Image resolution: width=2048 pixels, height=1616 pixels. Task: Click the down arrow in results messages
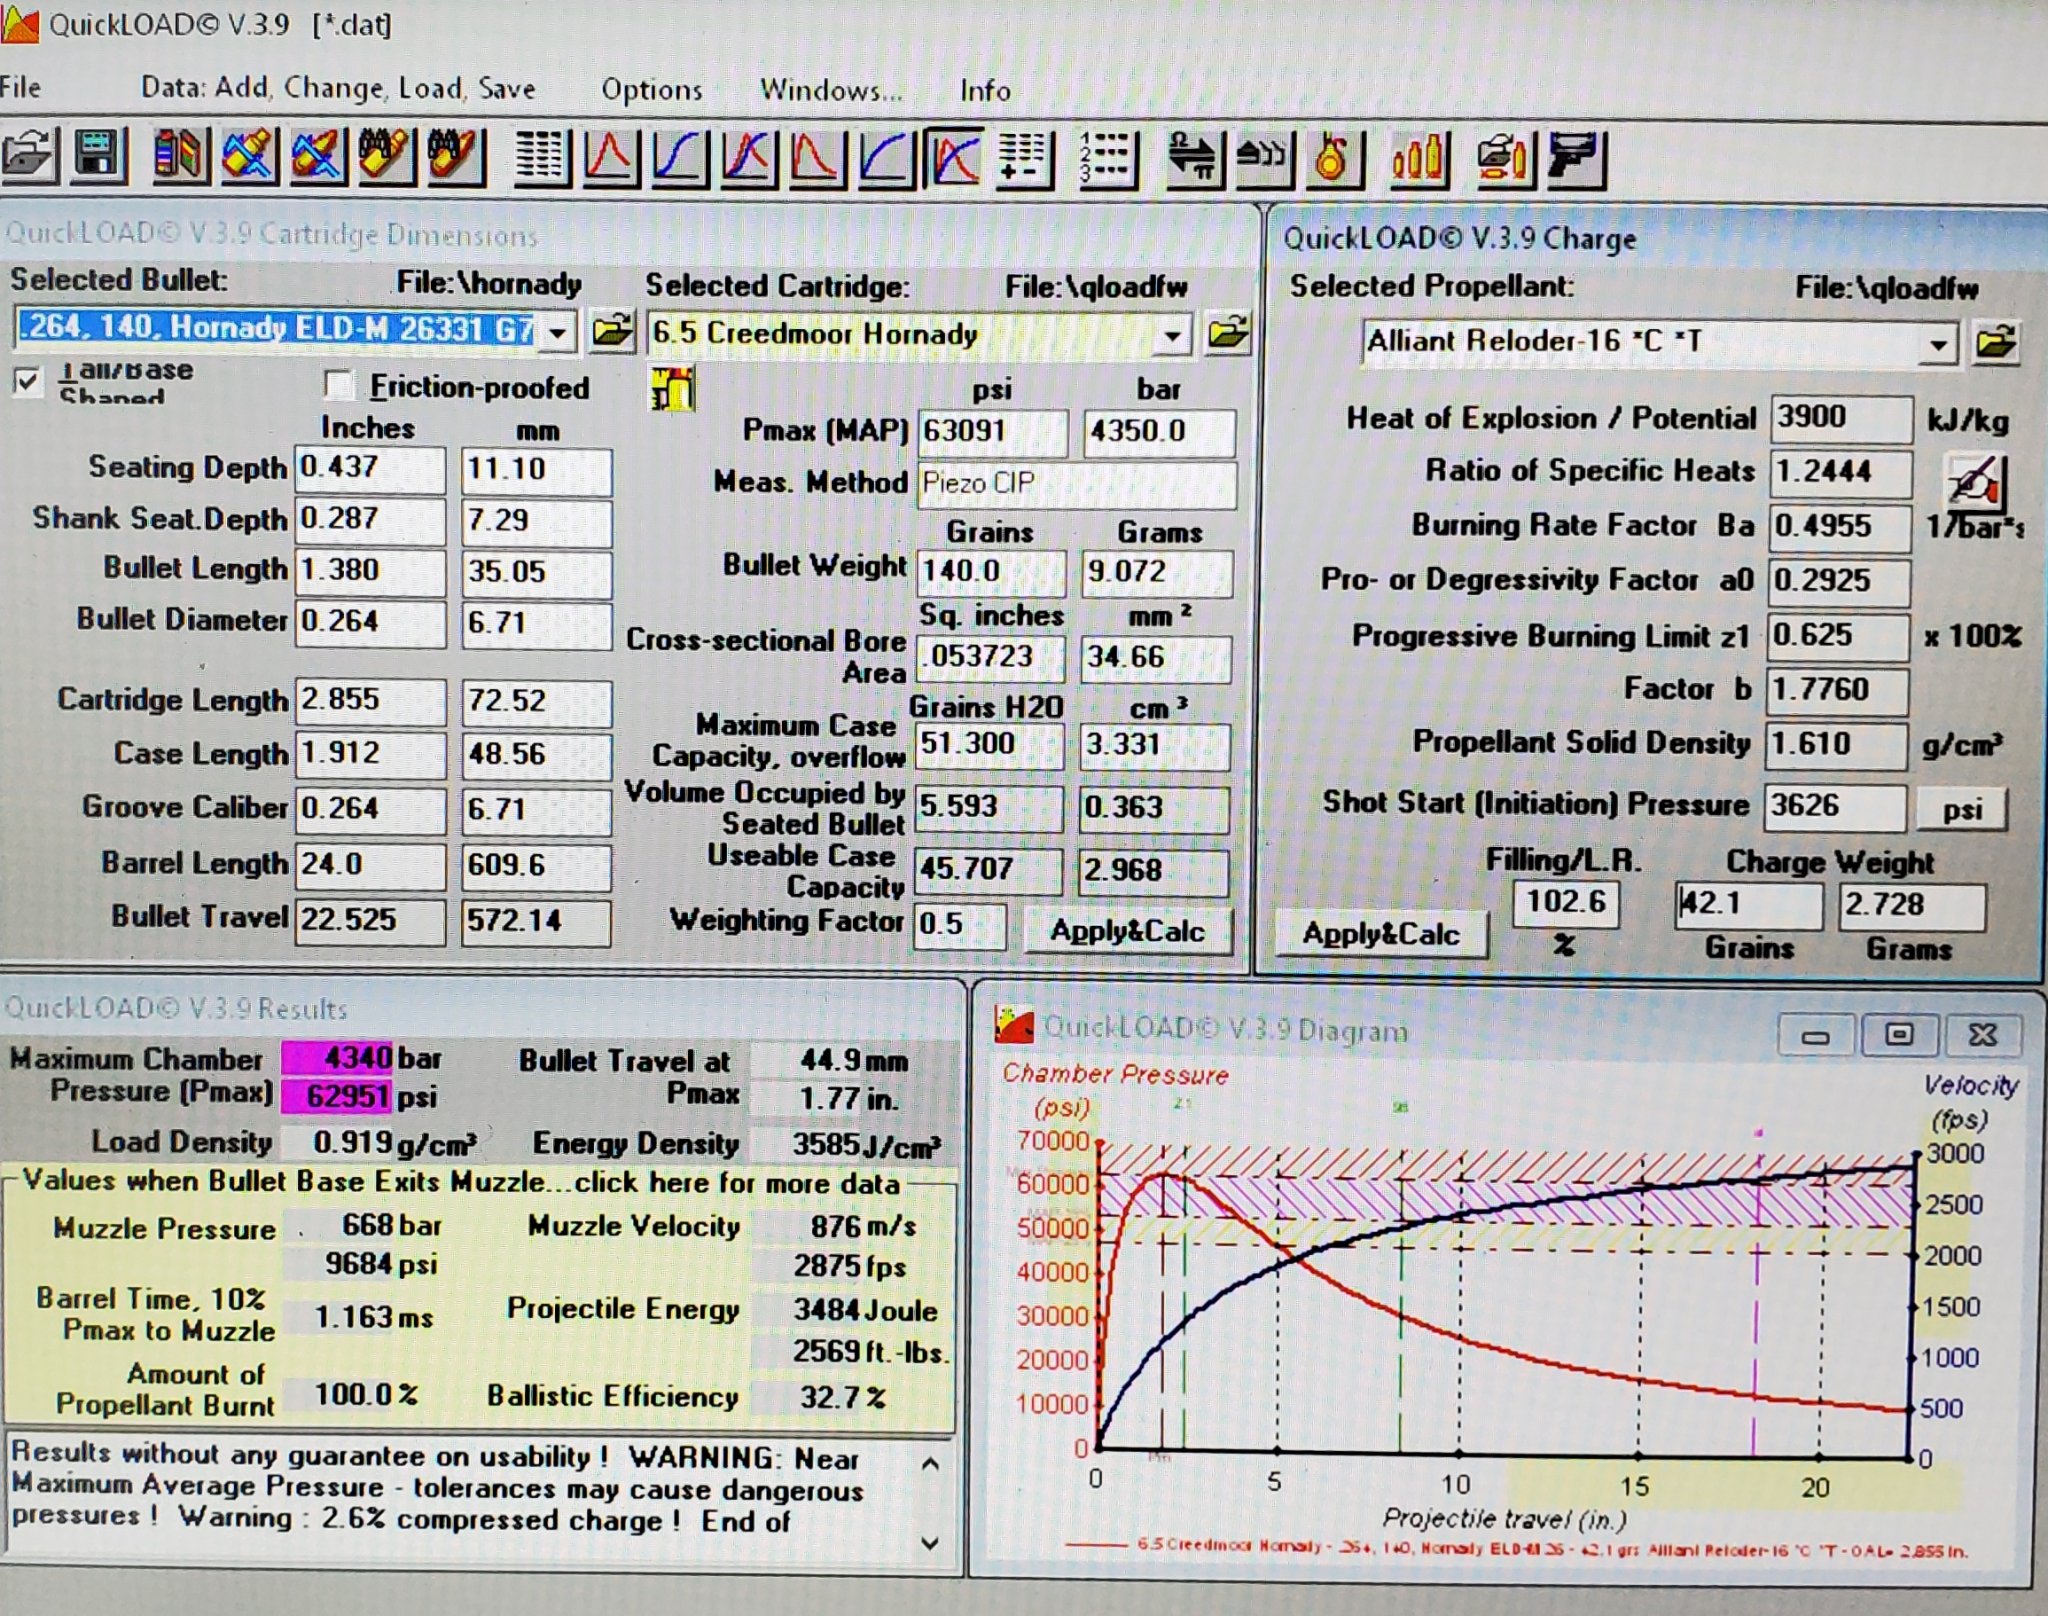pyautogui.click(x=930, y=1543)
